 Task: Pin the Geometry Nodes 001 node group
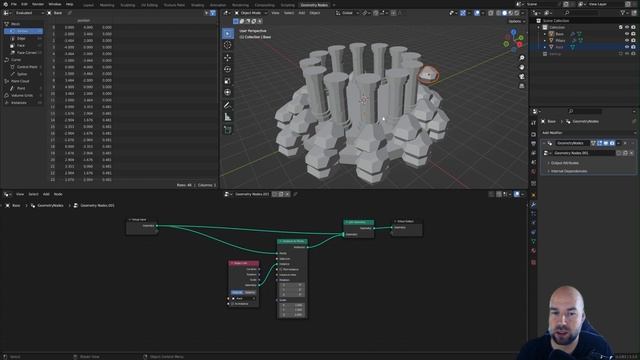pyautogui.click(x=295, y=194)
